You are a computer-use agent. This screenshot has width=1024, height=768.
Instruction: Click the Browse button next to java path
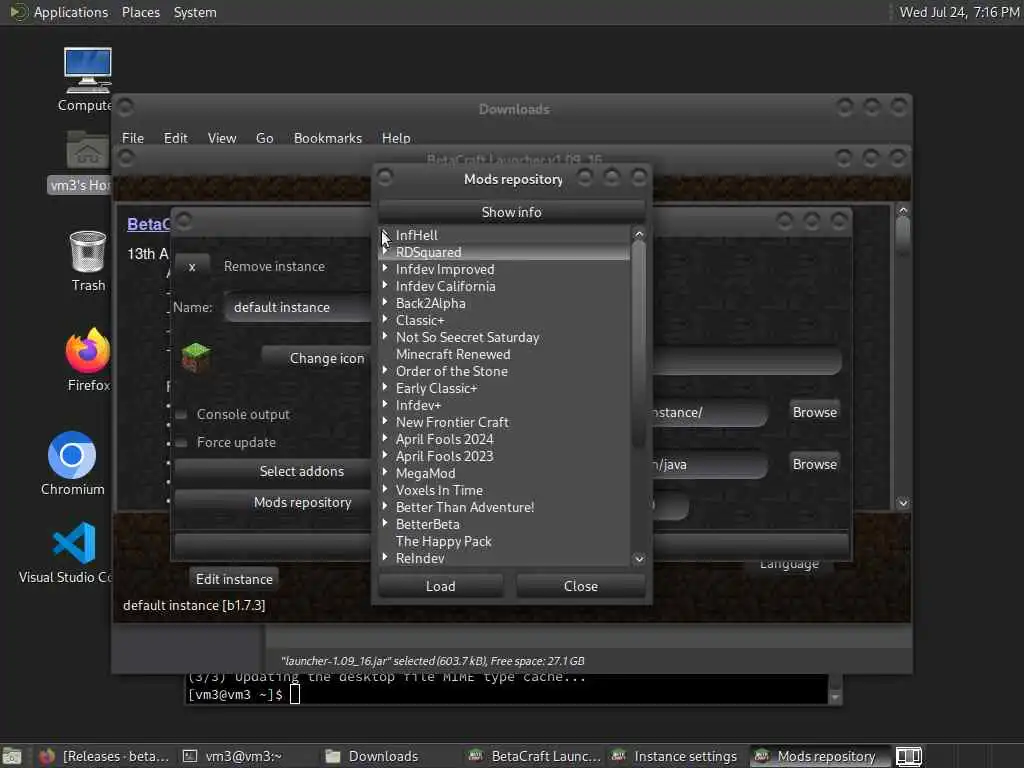[x=814, y=464]
